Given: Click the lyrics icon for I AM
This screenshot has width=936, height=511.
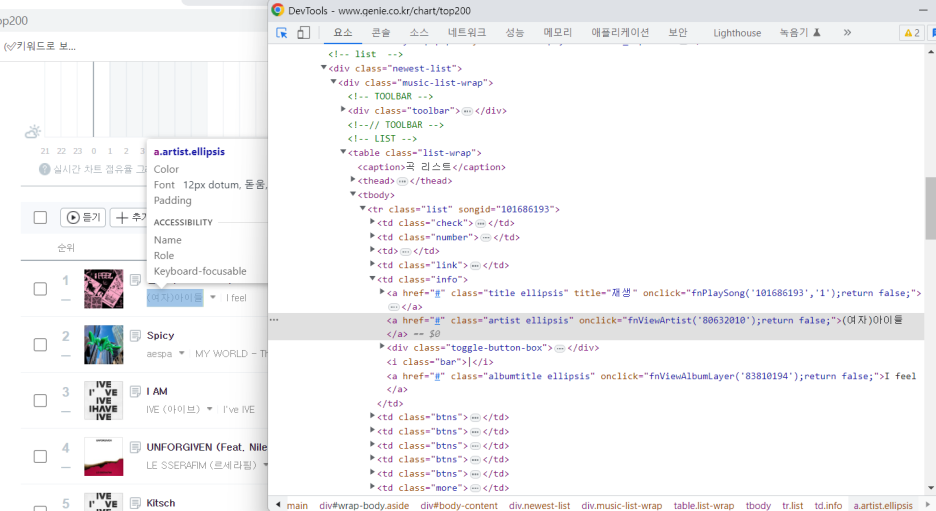Looking at the screenshot, I should click(x=136, y=392).
